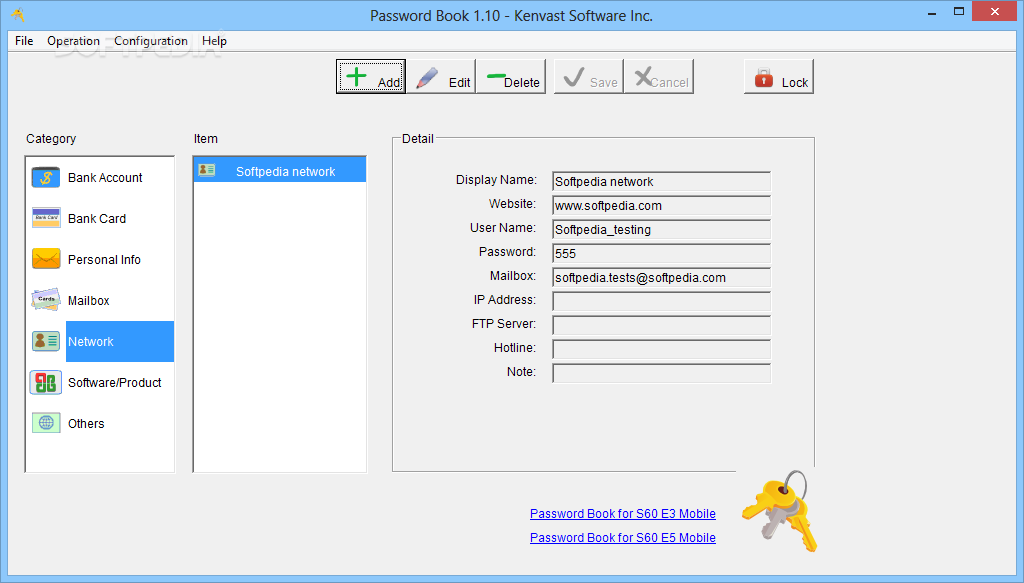Open the Configuration menu
This screenshot has width=1024, height=583.
[x=151, y=40]
